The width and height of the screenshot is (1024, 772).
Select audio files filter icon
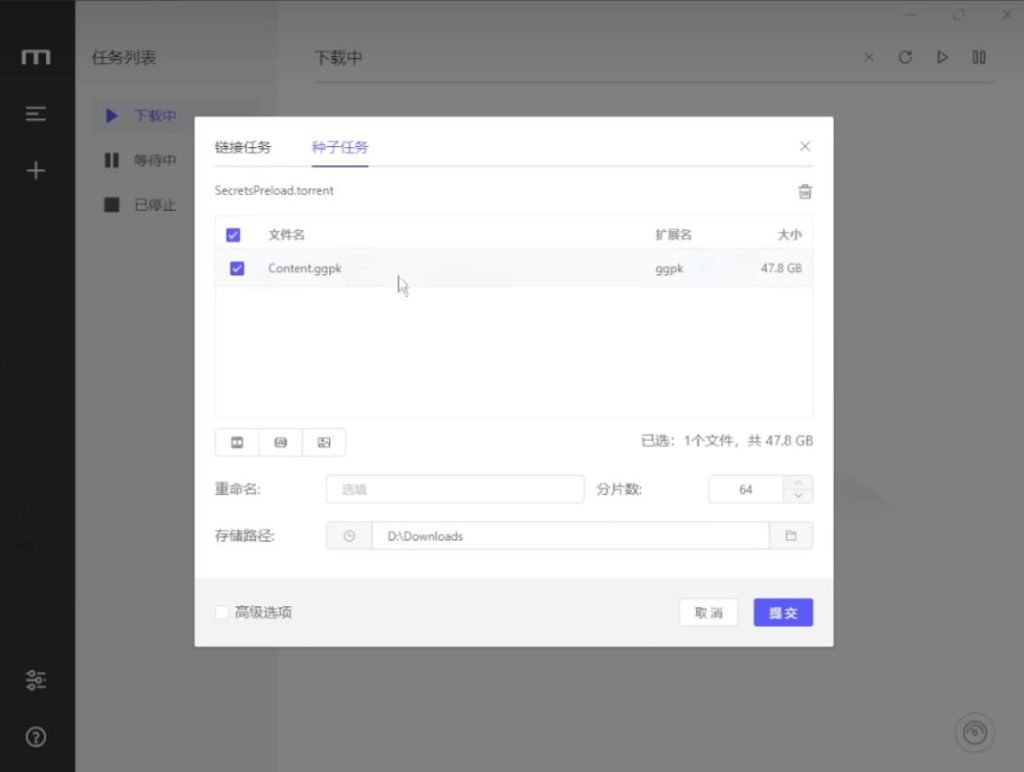pyautogui.click(x=280, y=442)
